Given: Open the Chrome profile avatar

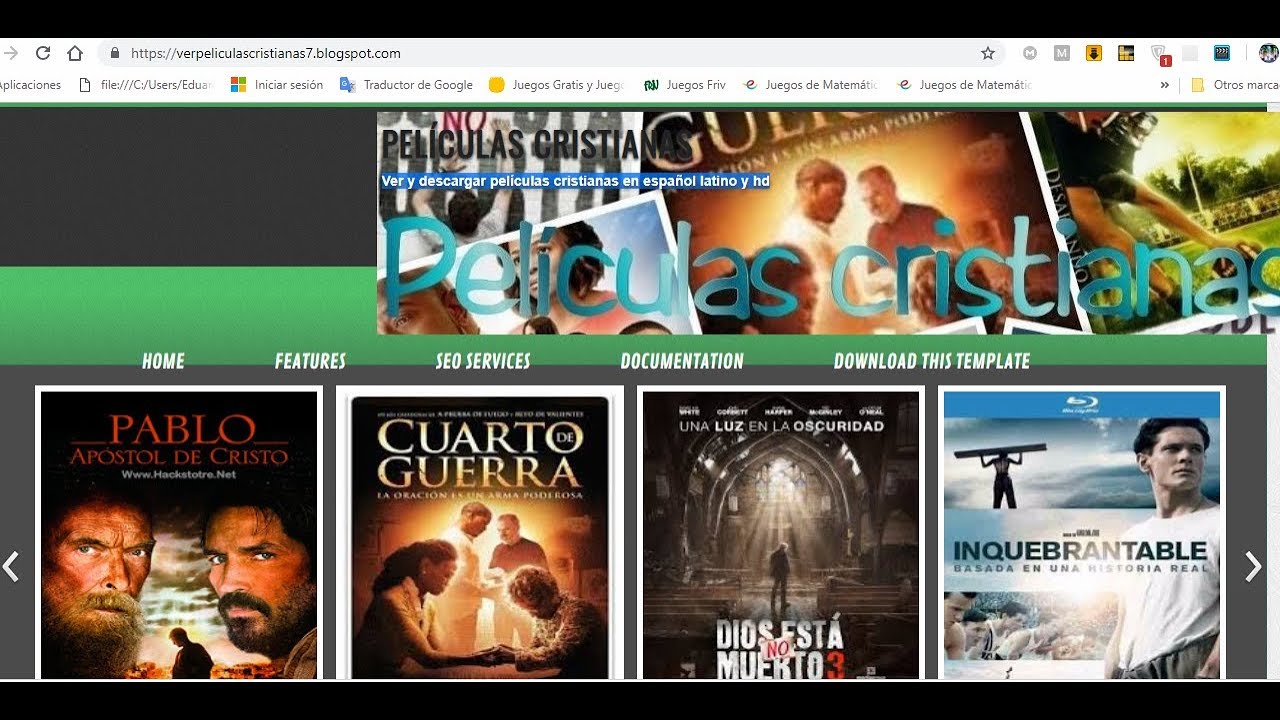Looking at the screenshot, I should pyautogui.click(x=1268, y=53).
